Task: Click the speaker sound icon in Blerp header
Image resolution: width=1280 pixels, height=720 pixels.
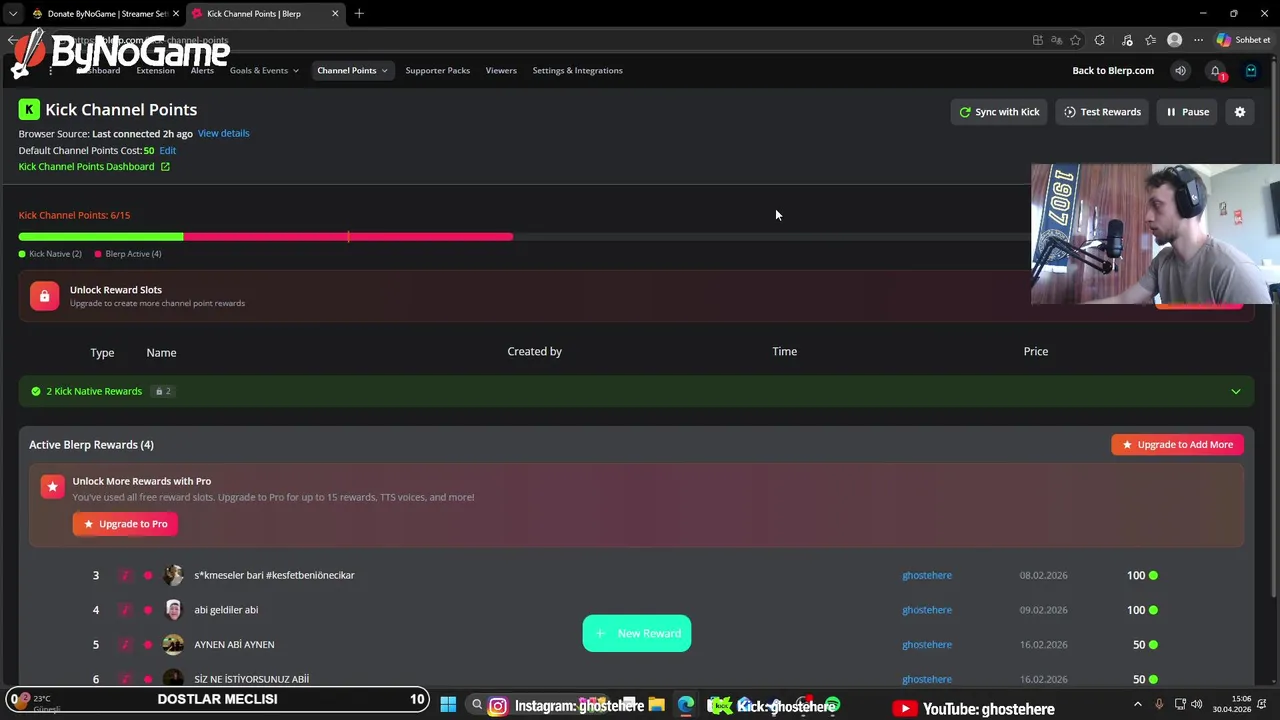Action: point(1180,71)
